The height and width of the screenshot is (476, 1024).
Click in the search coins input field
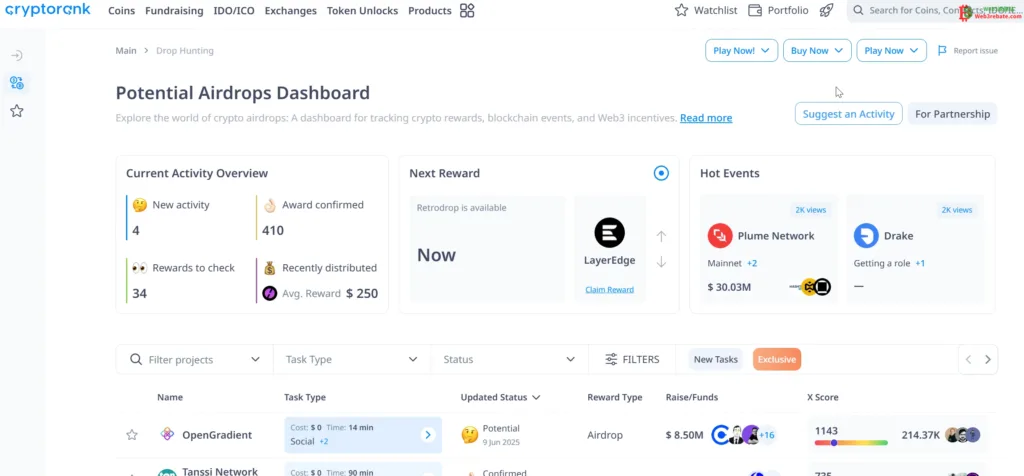934,10
